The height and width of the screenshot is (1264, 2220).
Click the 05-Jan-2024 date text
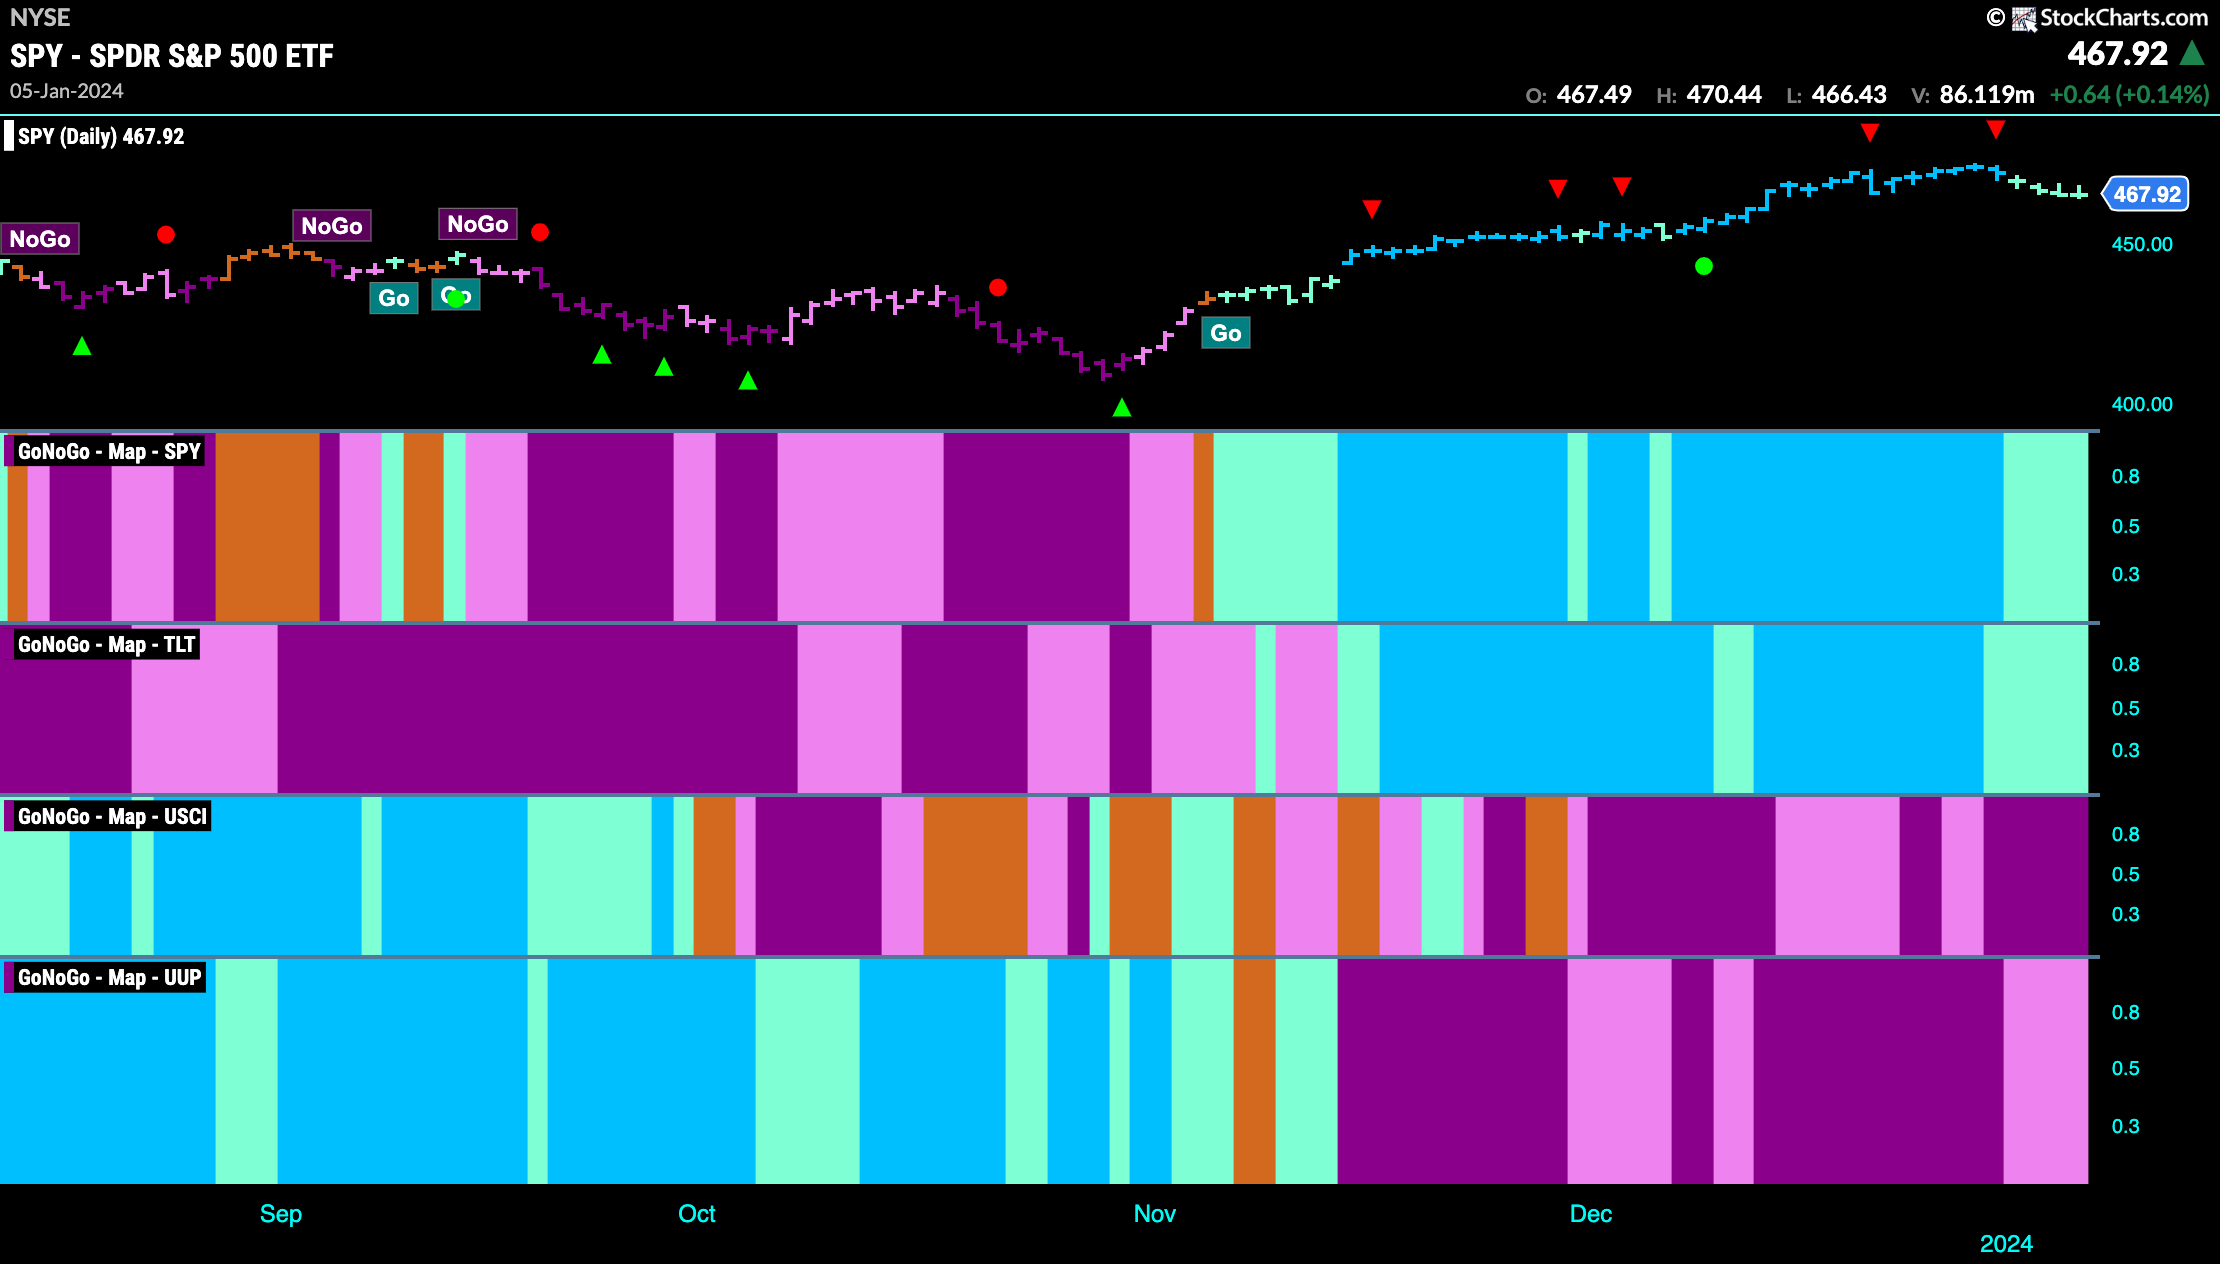[67, 91]
